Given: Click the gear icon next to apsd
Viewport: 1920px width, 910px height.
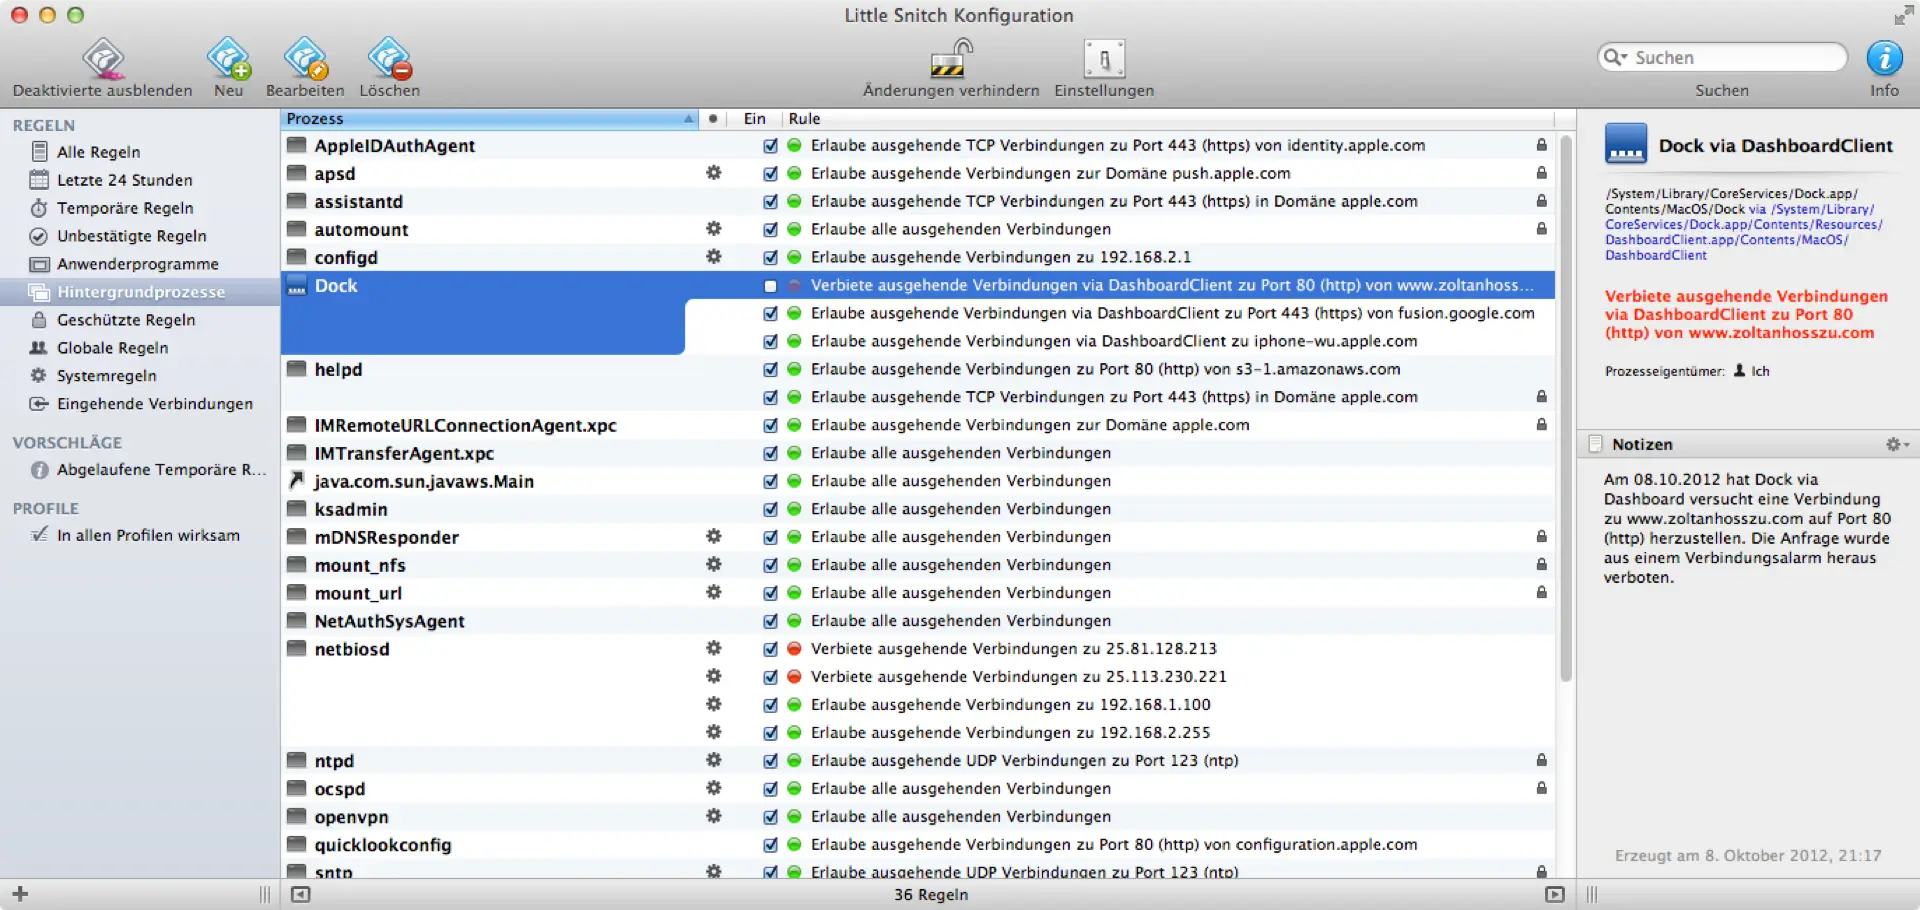Looking at the screenshot, I should click(x=713, y=173).
